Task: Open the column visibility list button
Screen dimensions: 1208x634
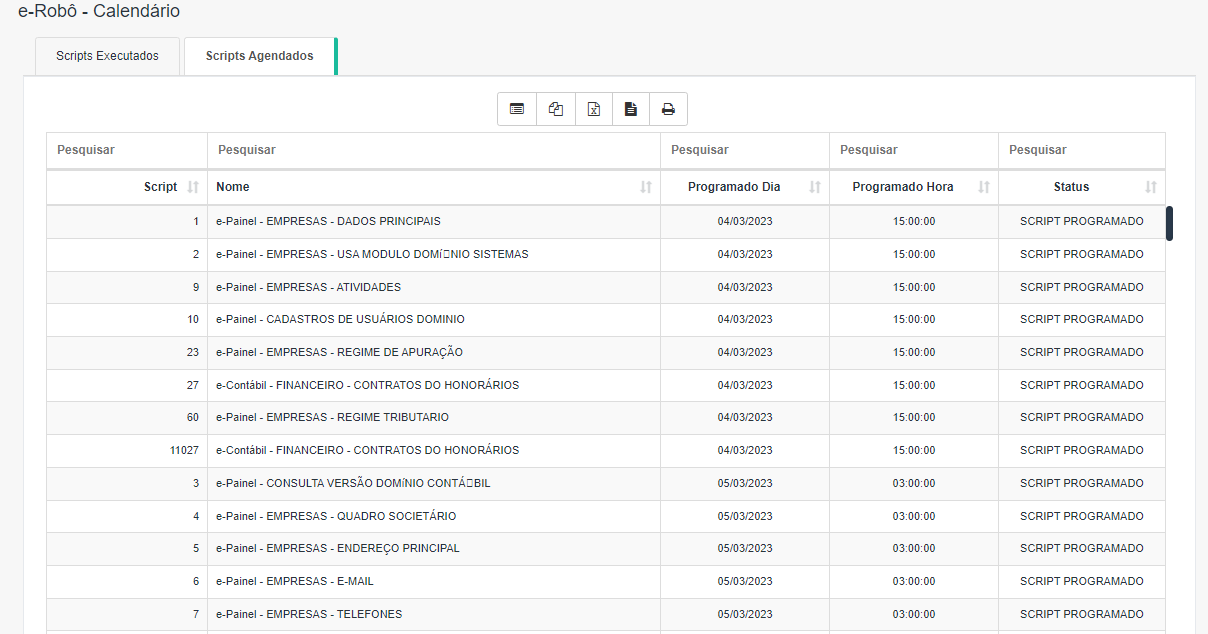Action: point(517,109)
